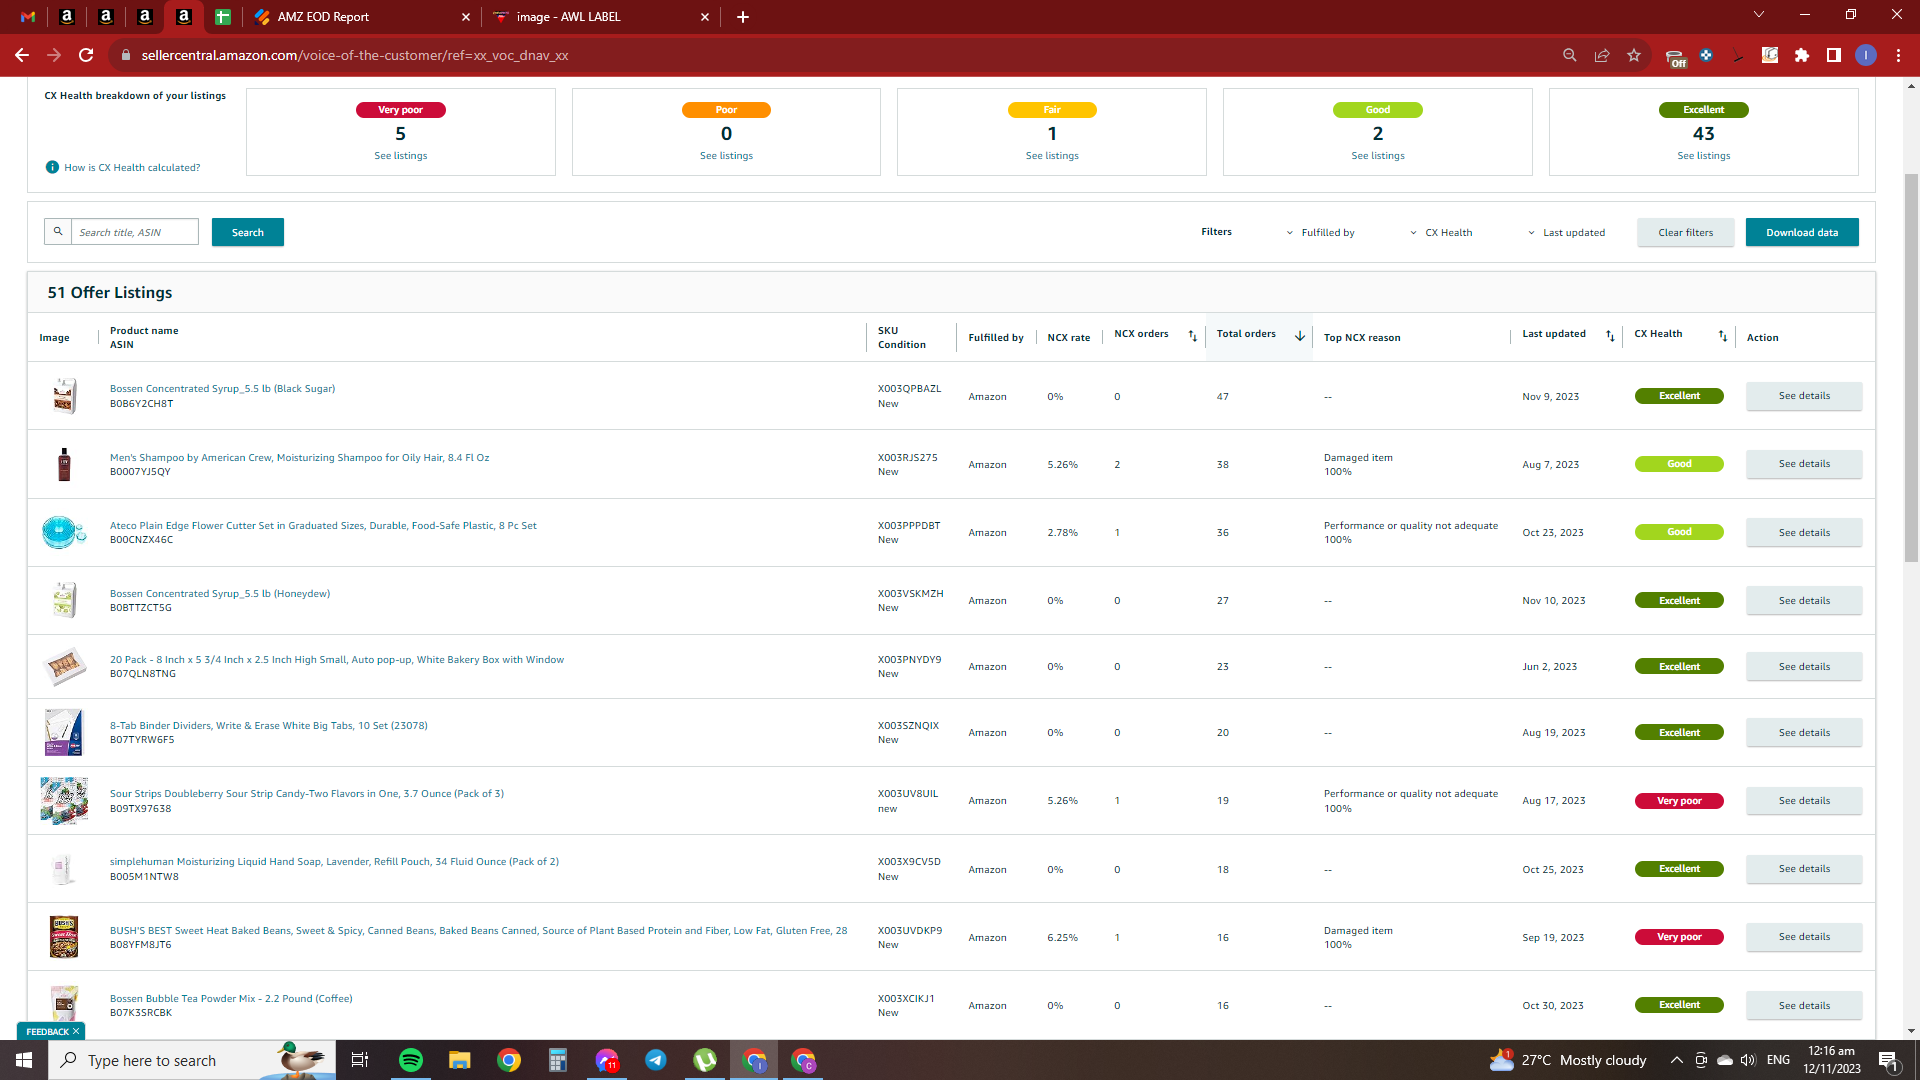Image resolution: width=1920 pixels, height=1080 pixels.
Task: See listings under Poor
Action: [x=726, y=155]
